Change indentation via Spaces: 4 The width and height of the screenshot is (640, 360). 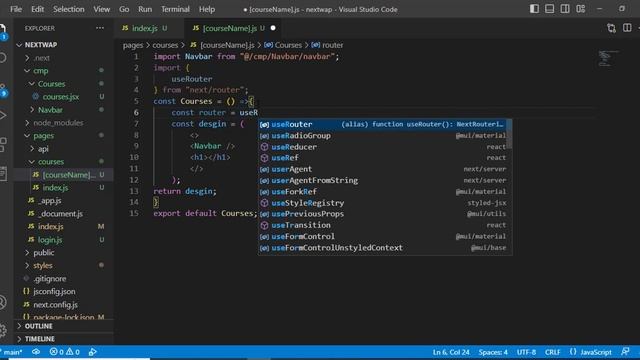pyautogui.click(x=493, y=352)
